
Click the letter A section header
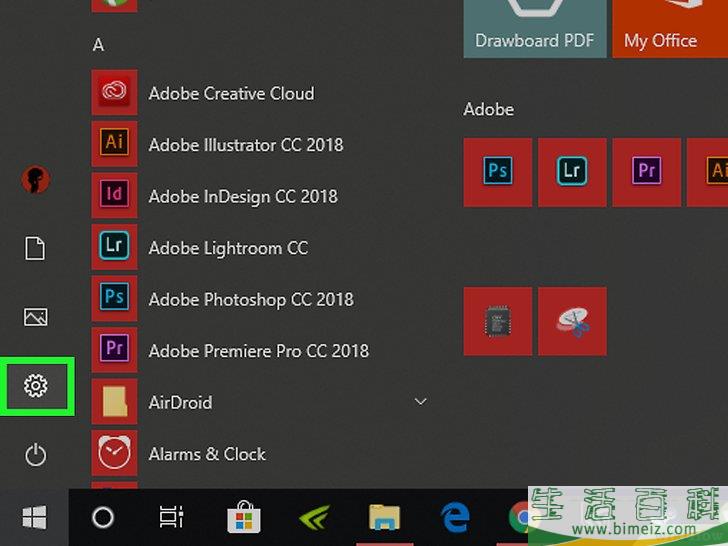[x=98, y=45]
